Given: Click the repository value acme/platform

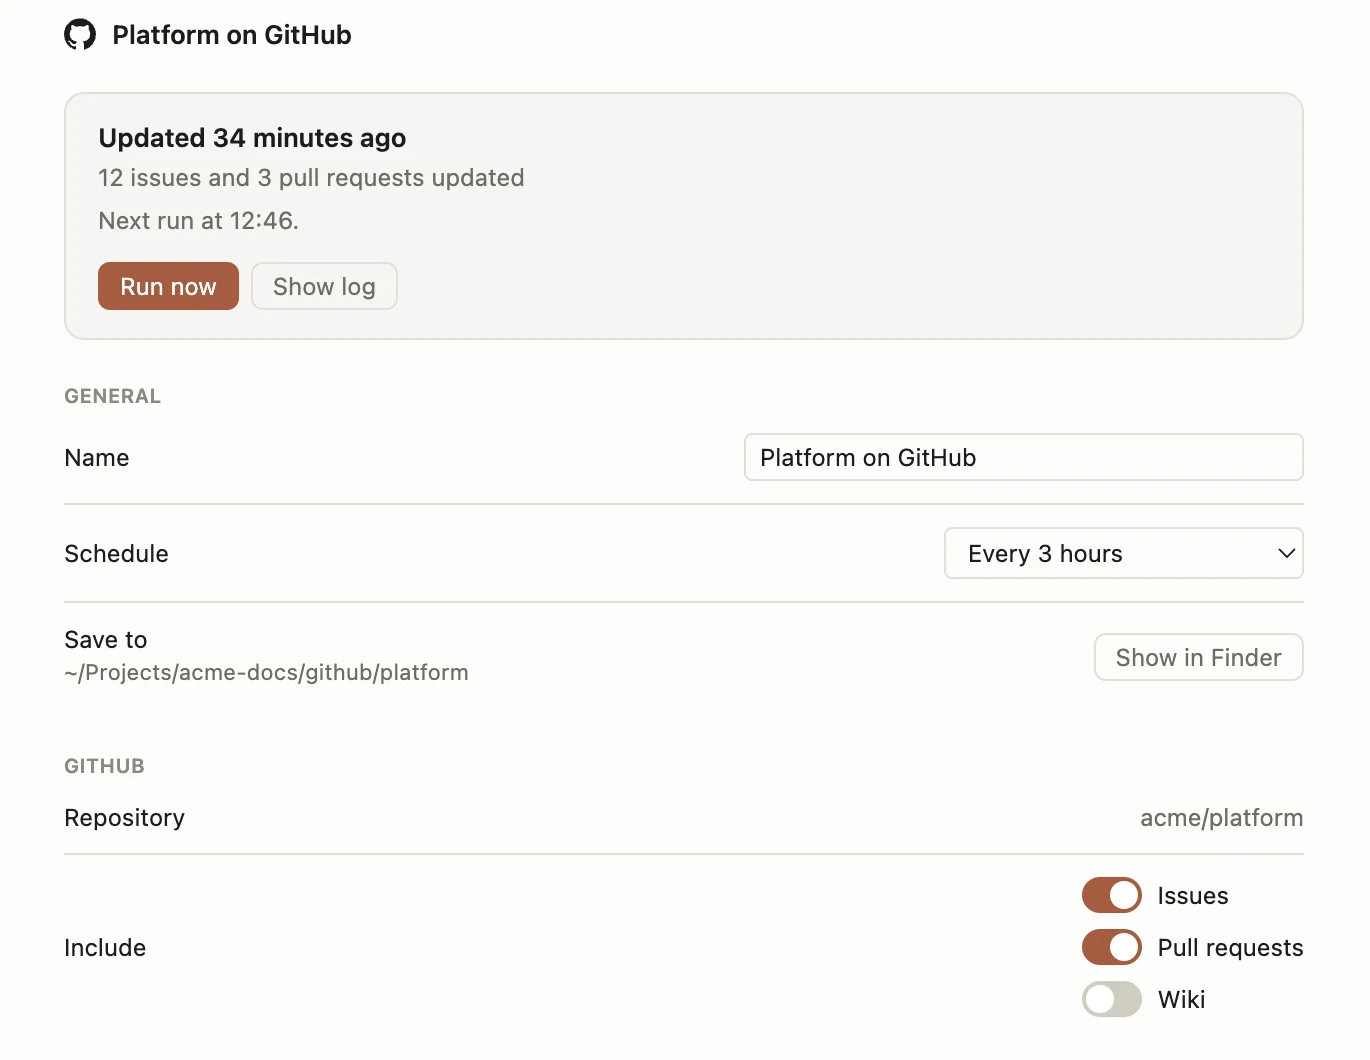Looking at the screenshot, I should click(1221, 818).
